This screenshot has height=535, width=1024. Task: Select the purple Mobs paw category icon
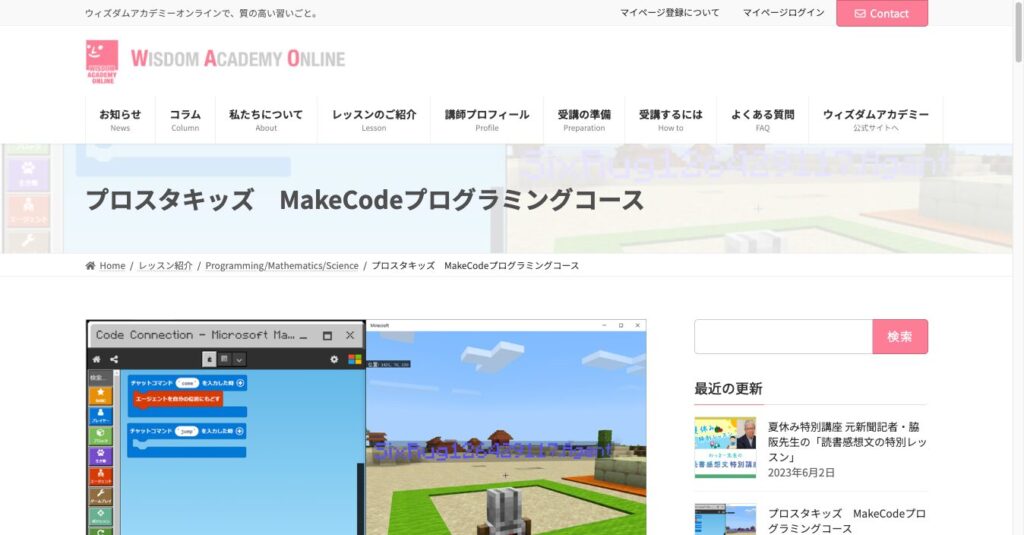click(101, 456)
